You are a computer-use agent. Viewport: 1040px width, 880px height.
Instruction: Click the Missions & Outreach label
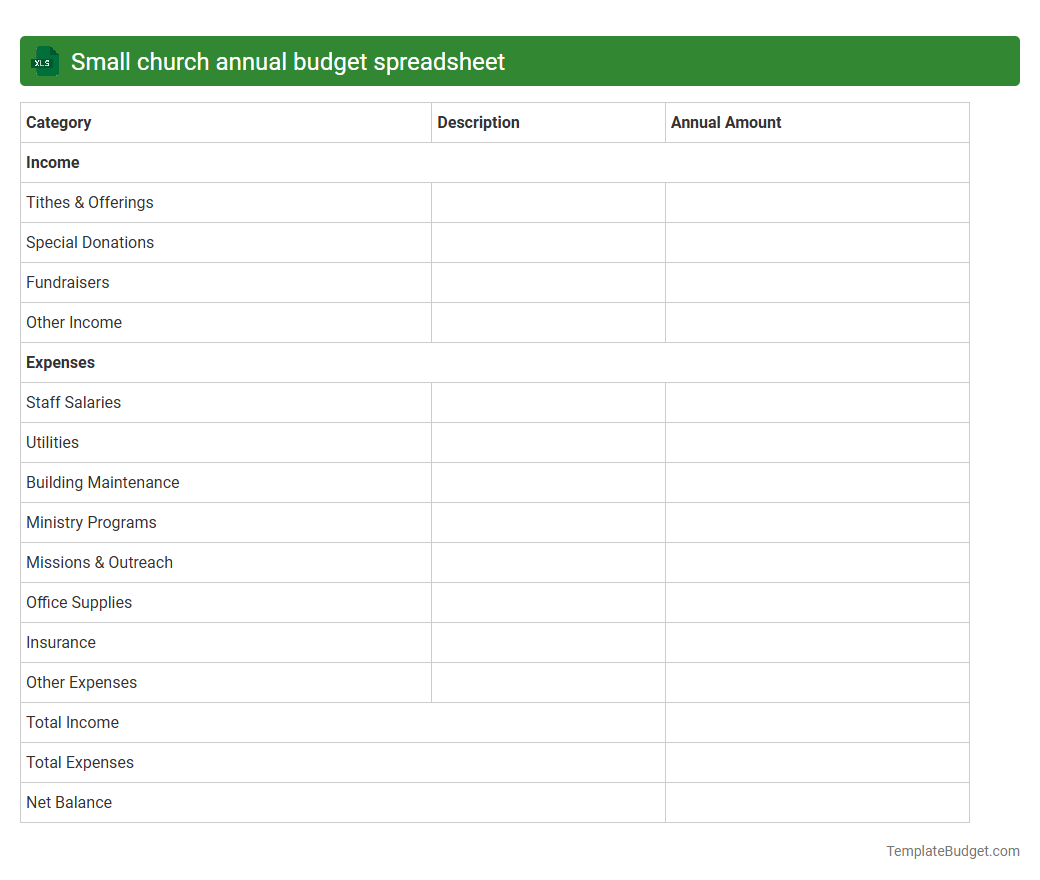coord(99,562)
